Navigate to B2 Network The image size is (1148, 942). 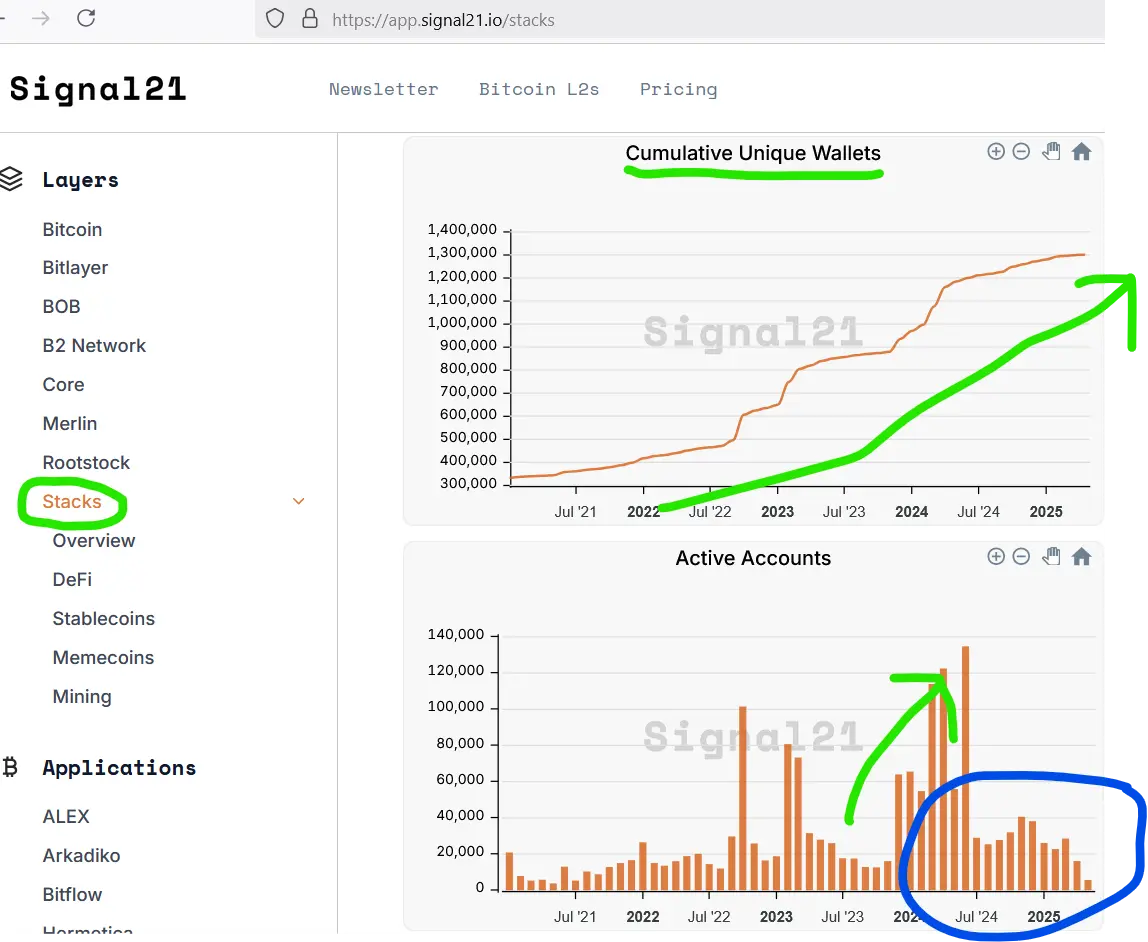point(94,345)
